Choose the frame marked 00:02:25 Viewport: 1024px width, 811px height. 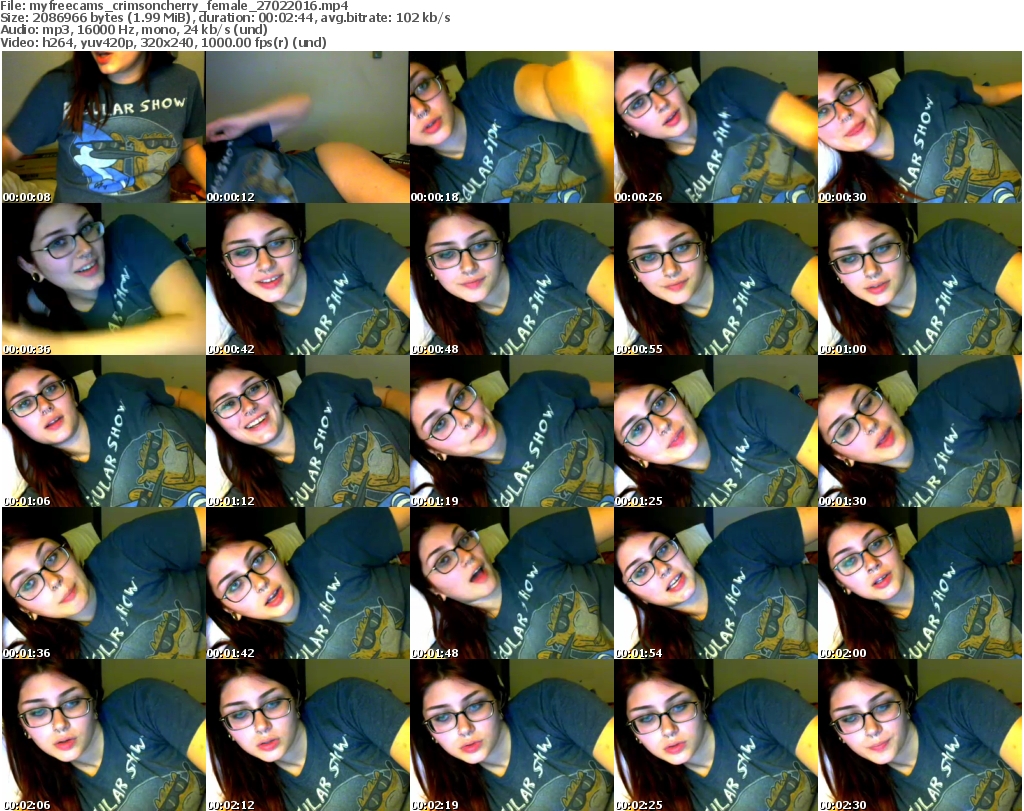click(715, 735)
